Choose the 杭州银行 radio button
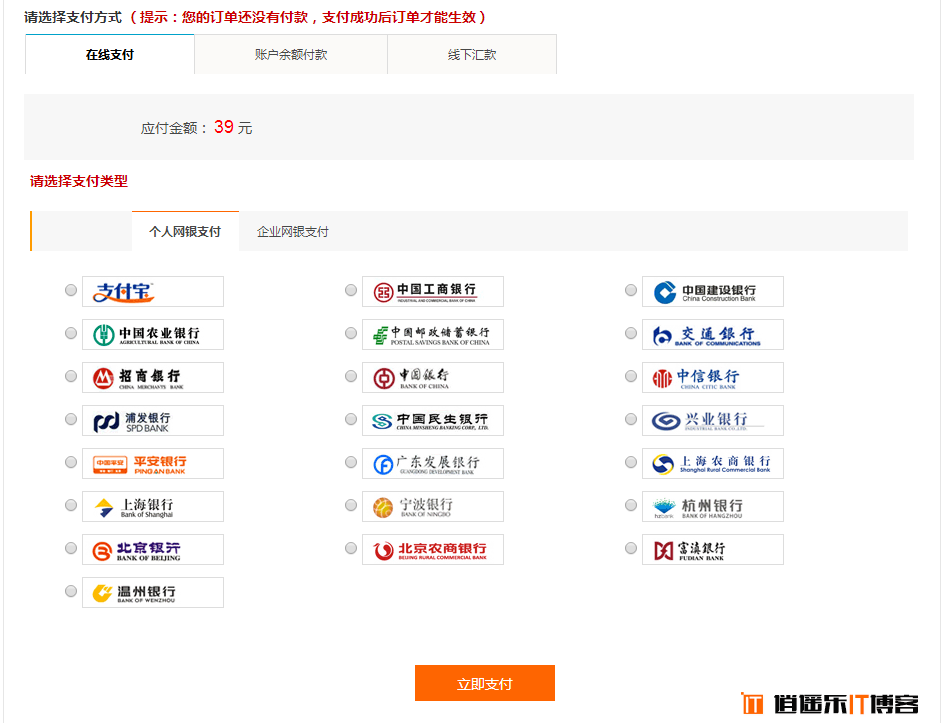This screenshot has width=941, height=723. 631,505
